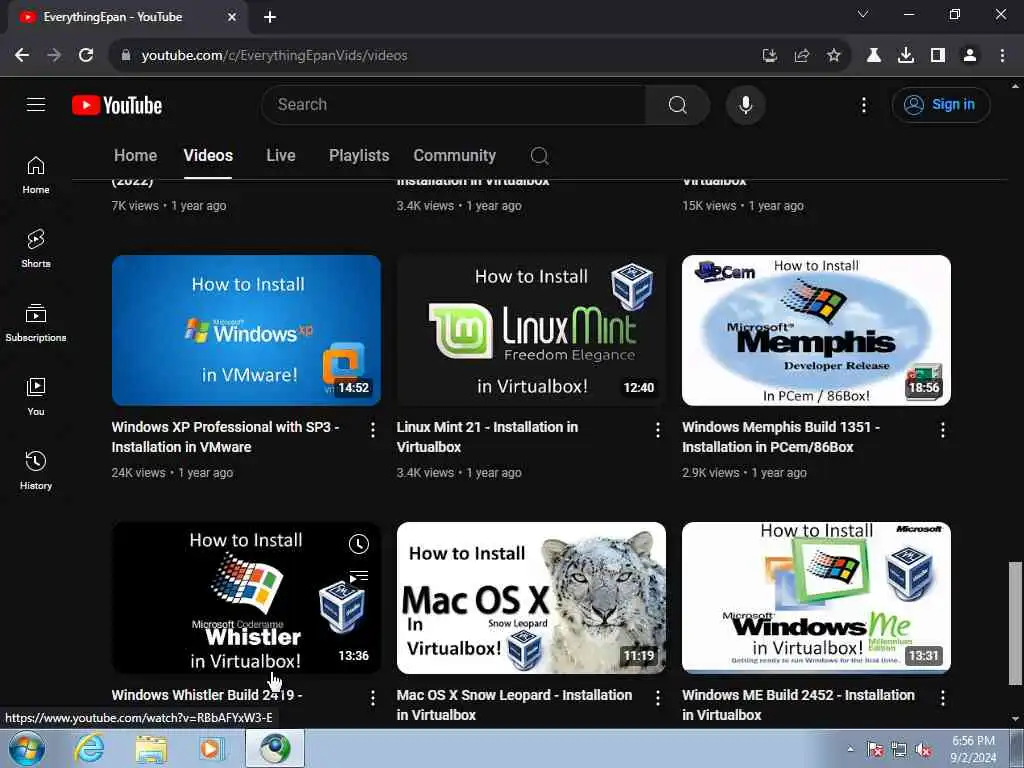This screenshot has height=768, width=1024.
Task: Open Windows Explorer folder on taskbar
Action: tap(151, 749)
